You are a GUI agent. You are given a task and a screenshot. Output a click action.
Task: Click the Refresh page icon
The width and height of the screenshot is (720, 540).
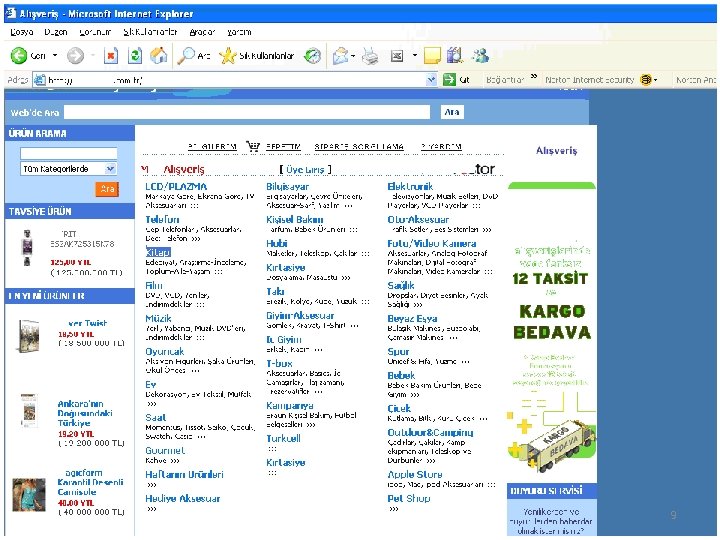point(135,56)
